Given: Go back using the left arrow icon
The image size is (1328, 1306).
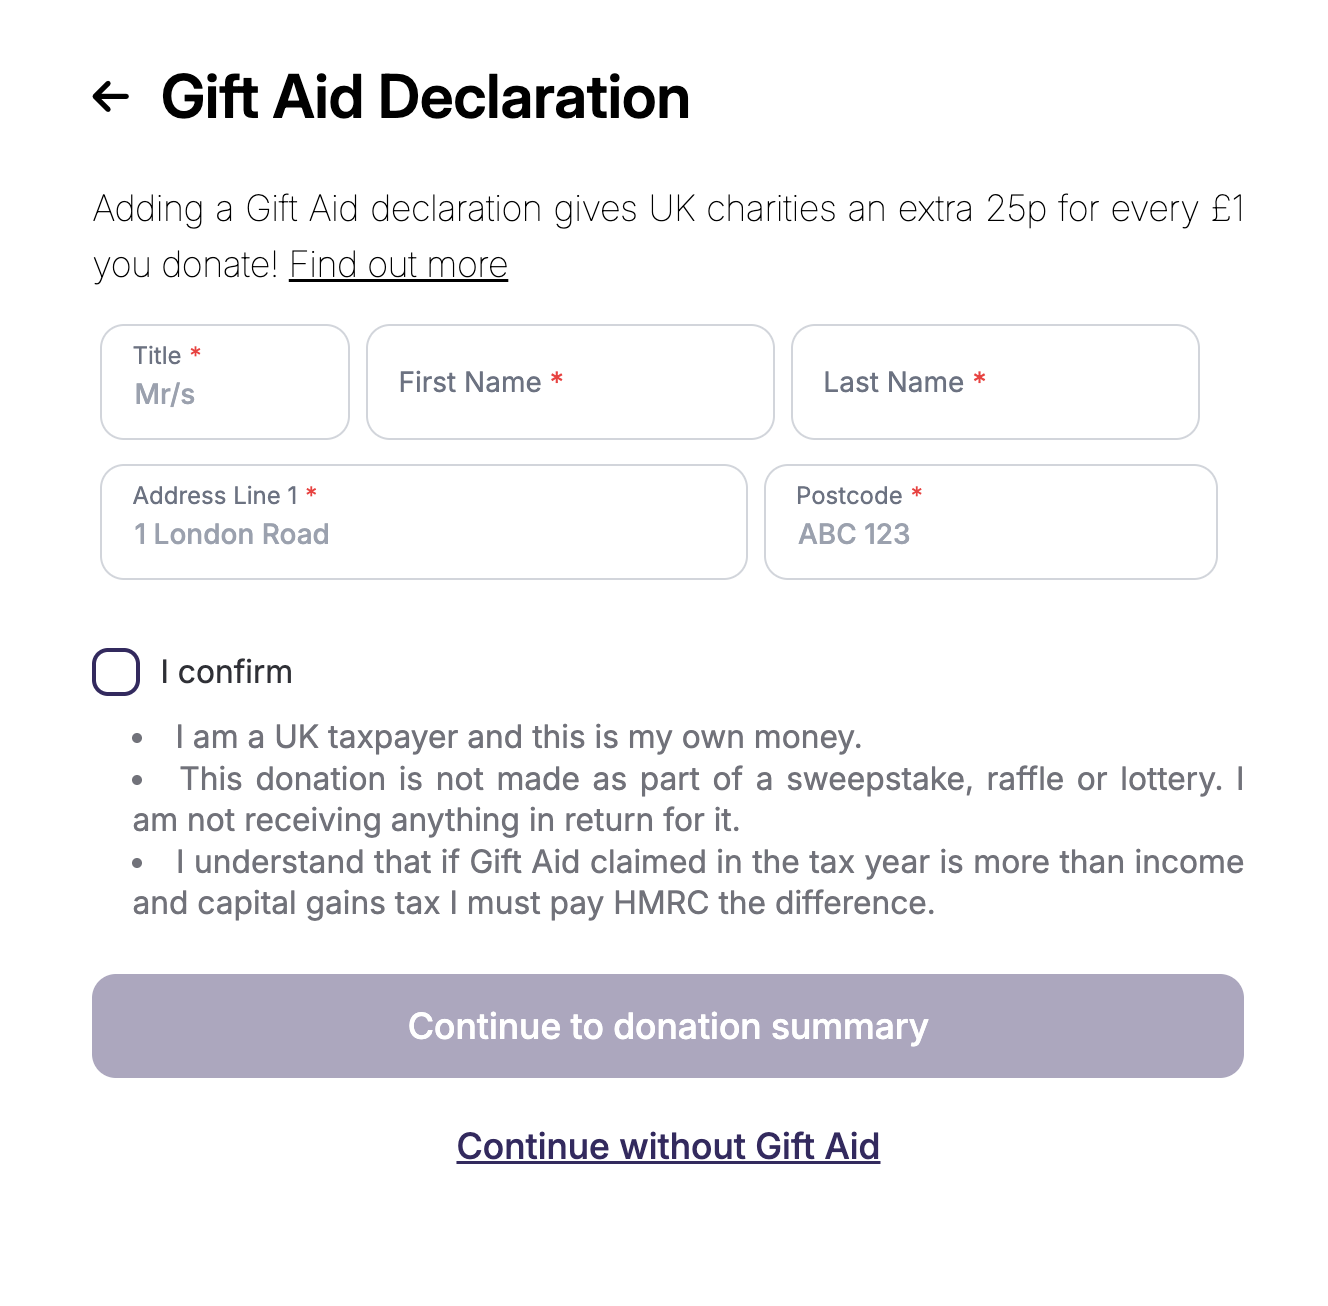Looking at the screenshot, I should point(111,97).
